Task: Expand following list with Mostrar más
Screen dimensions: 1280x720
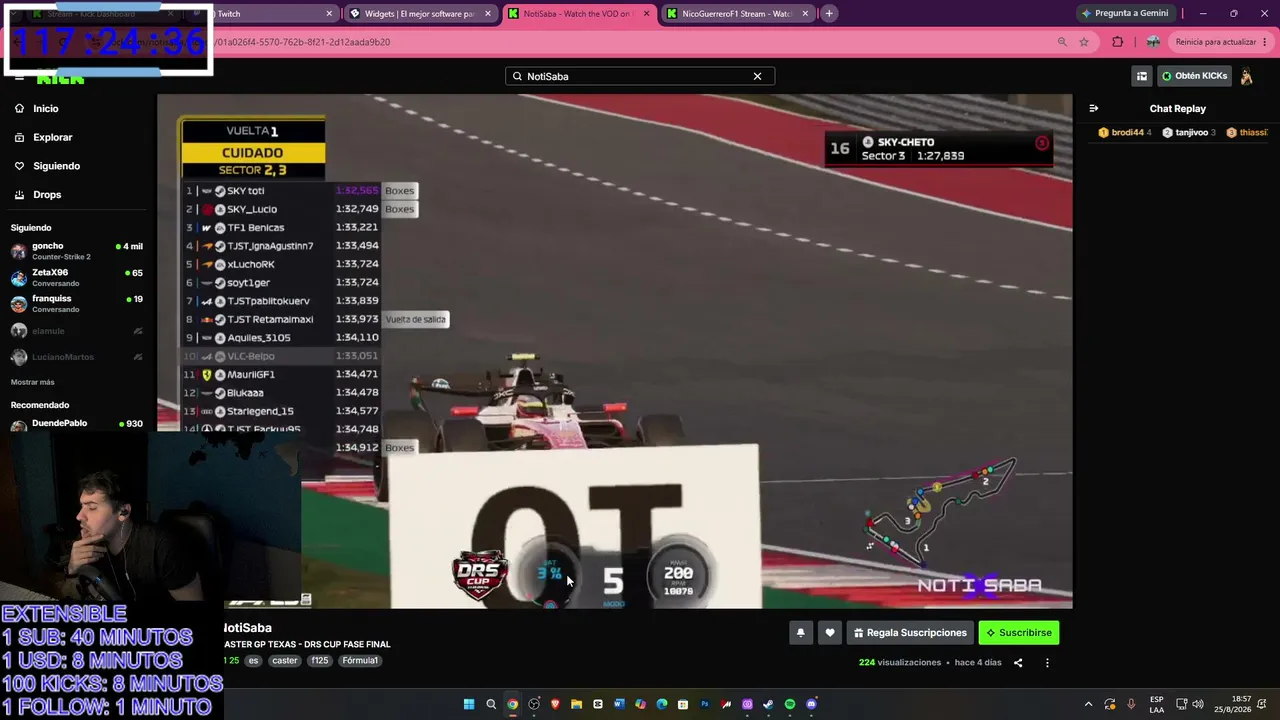Action: [x=33, y=382]
